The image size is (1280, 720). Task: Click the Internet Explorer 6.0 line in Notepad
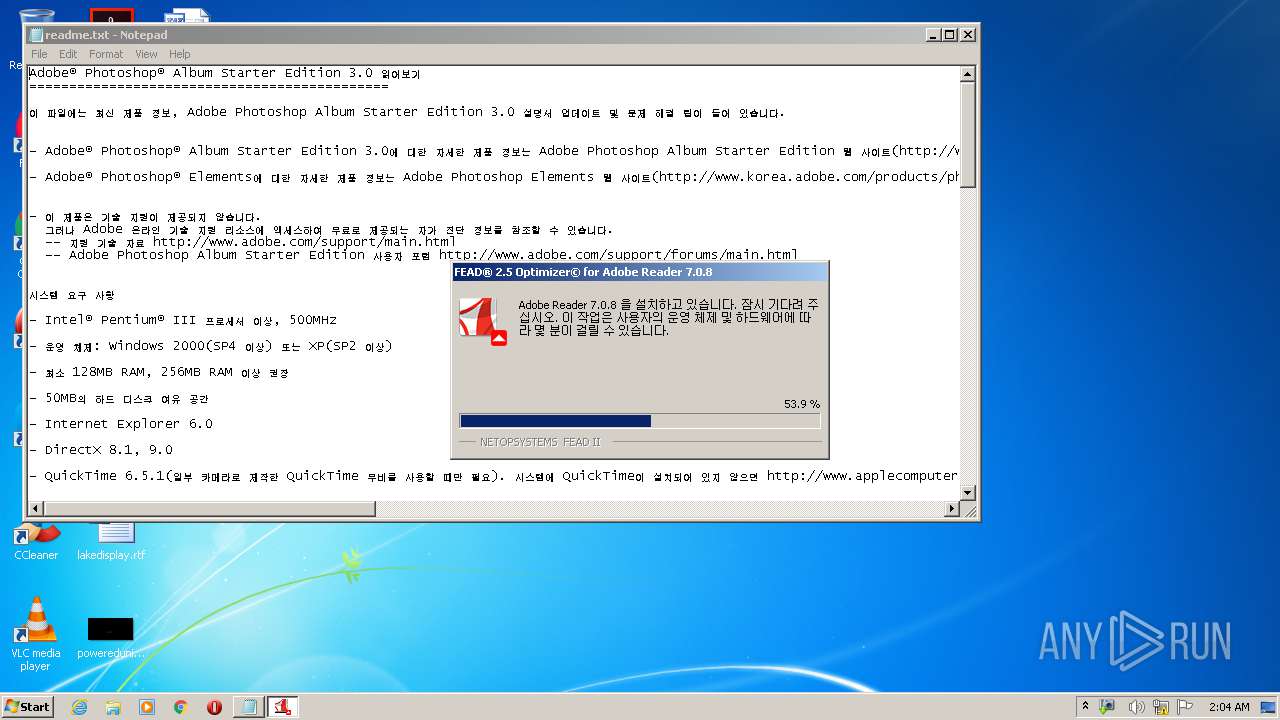pyautogui.click(x=121, y=424)
